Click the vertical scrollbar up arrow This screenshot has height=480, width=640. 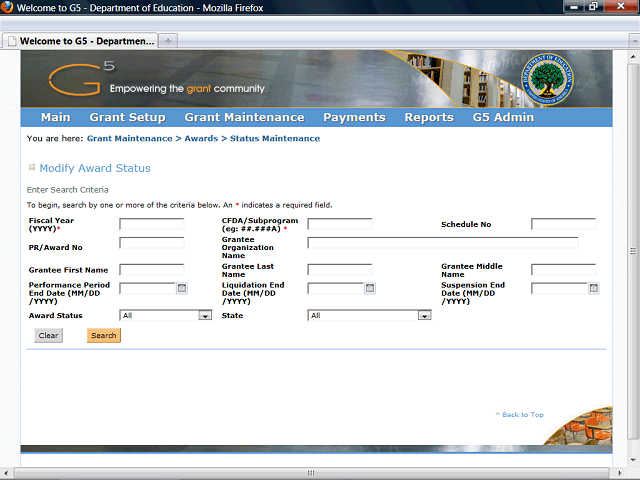[x=633, y=56]
